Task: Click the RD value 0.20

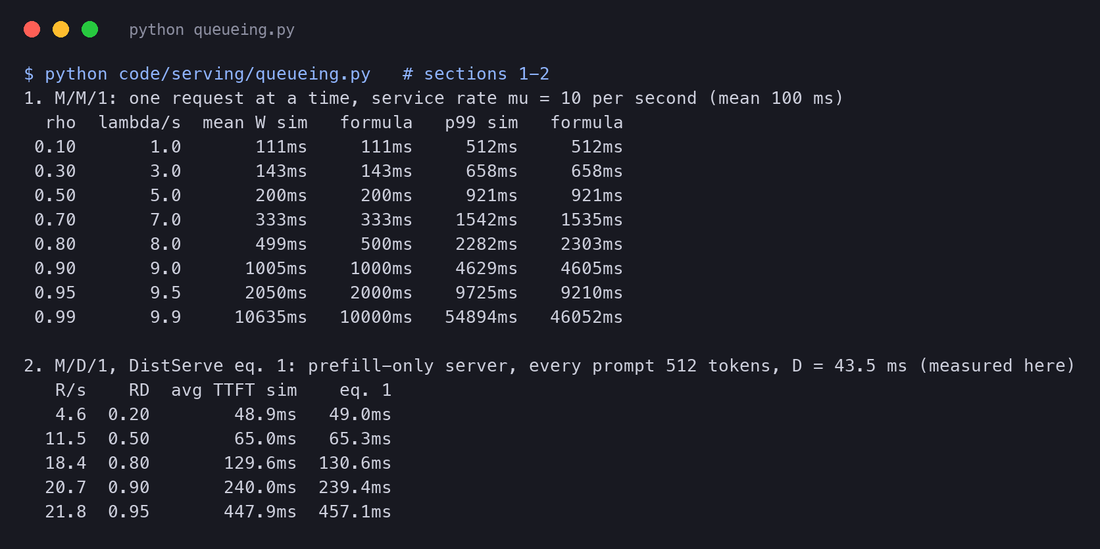Action: pyautogui.click(x=129, y=414)
